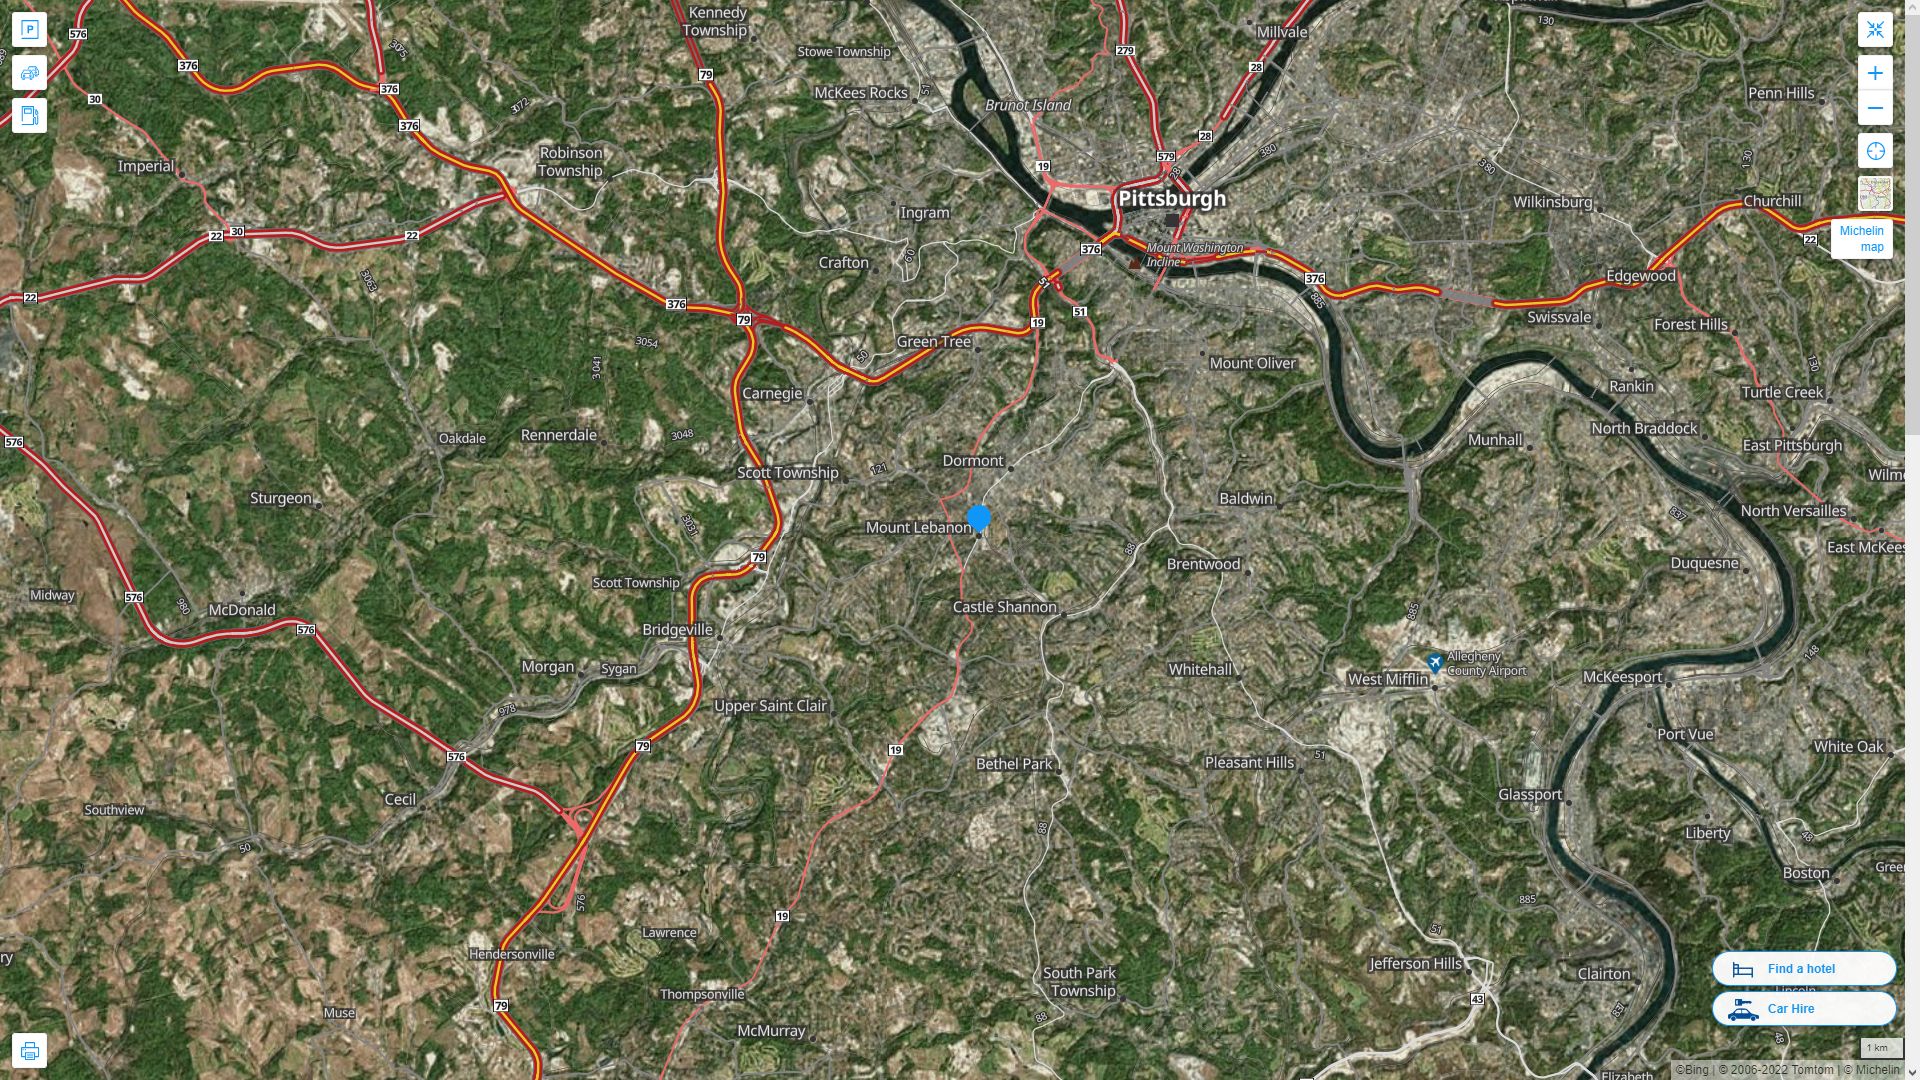The width and height of the screenshot is (1920, 1080).
Task: Click the Bethel Park label
Action: 1014,764
